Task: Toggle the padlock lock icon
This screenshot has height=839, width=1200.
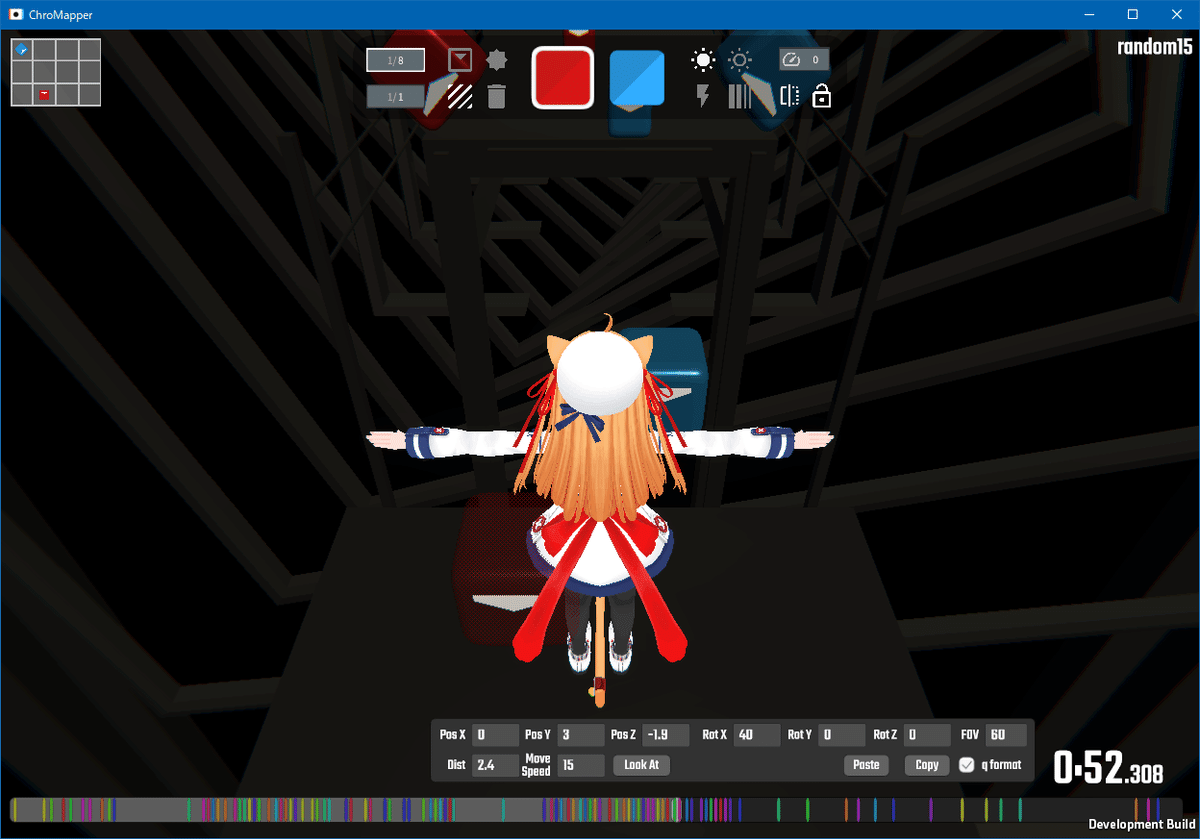Action: pos(822,96)
